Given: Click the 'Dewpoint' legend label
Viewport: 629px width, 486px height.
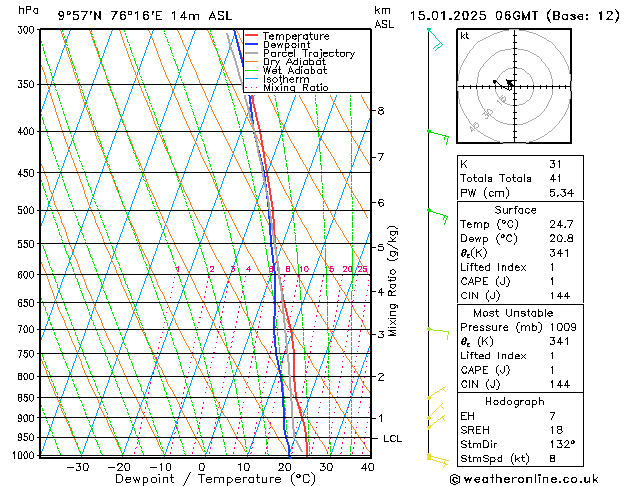Looking at the screenshot, I should 286,45.
